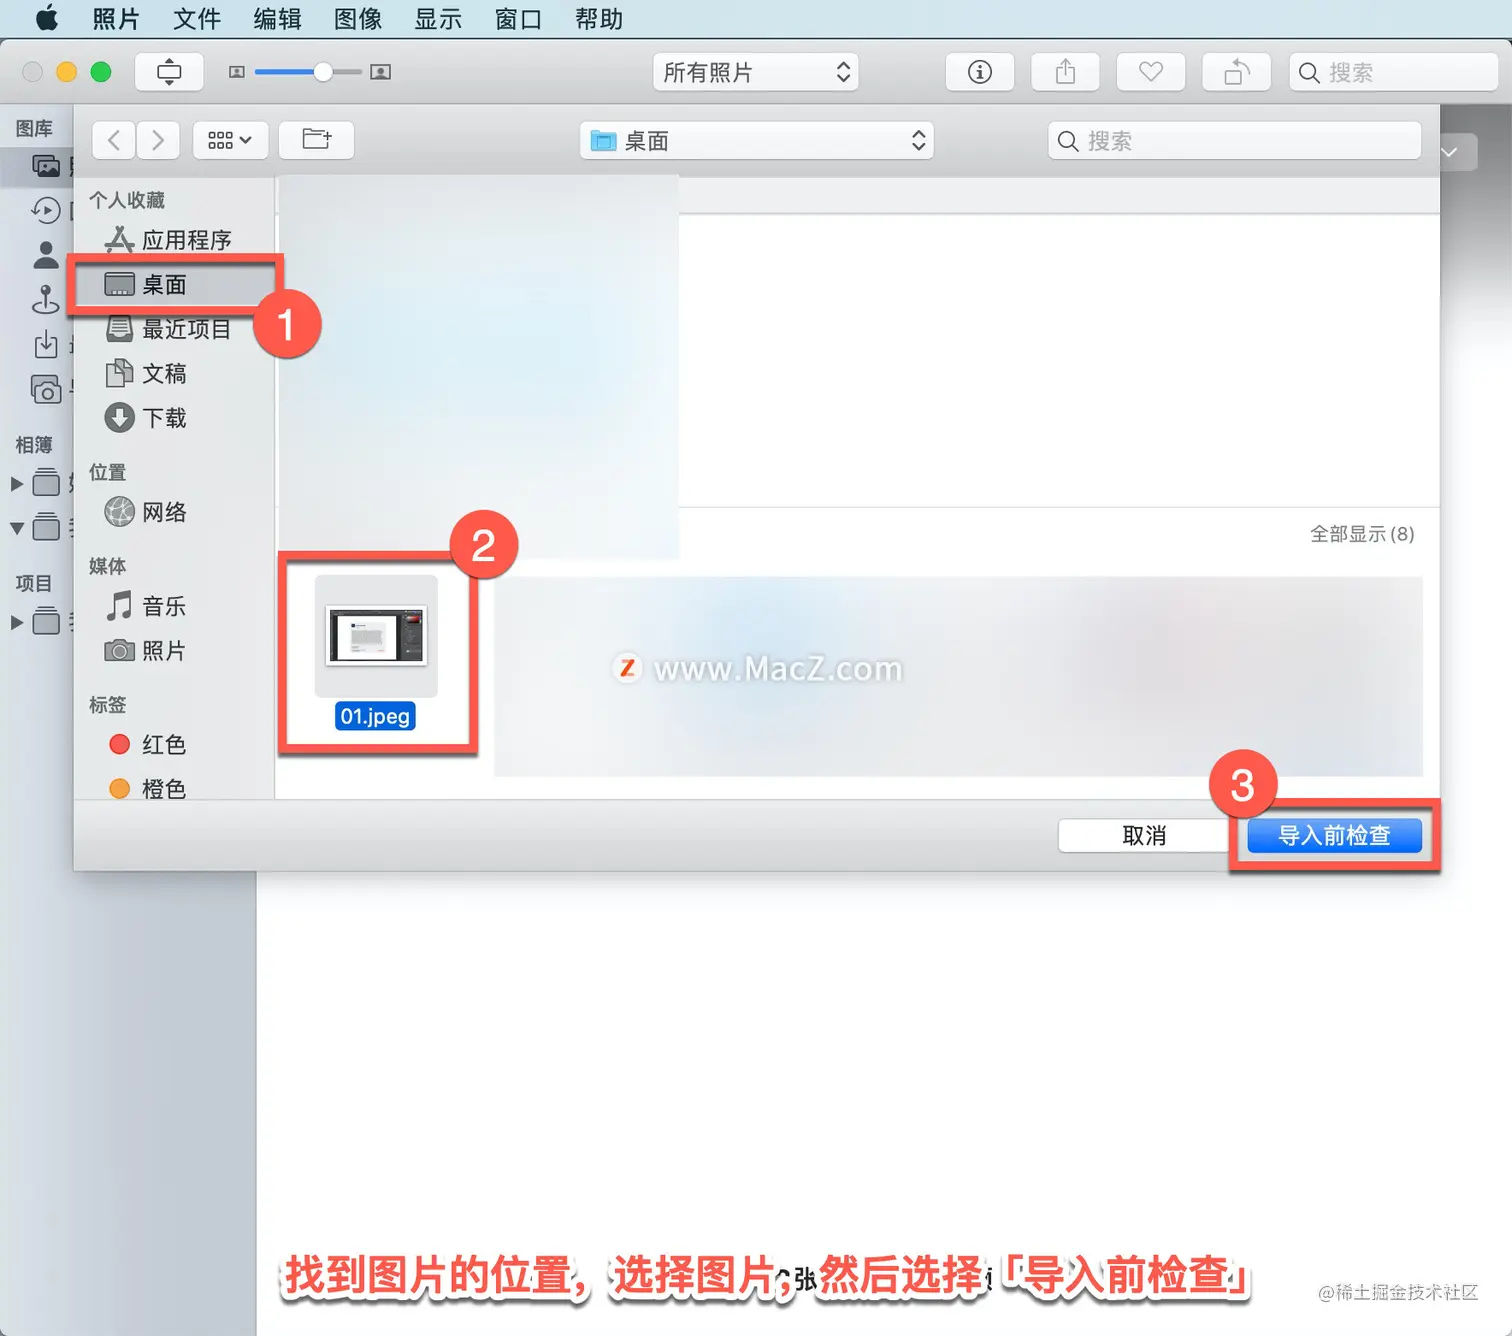
Task: Click 全部显示 (8) link
Action: point(1362,534)
